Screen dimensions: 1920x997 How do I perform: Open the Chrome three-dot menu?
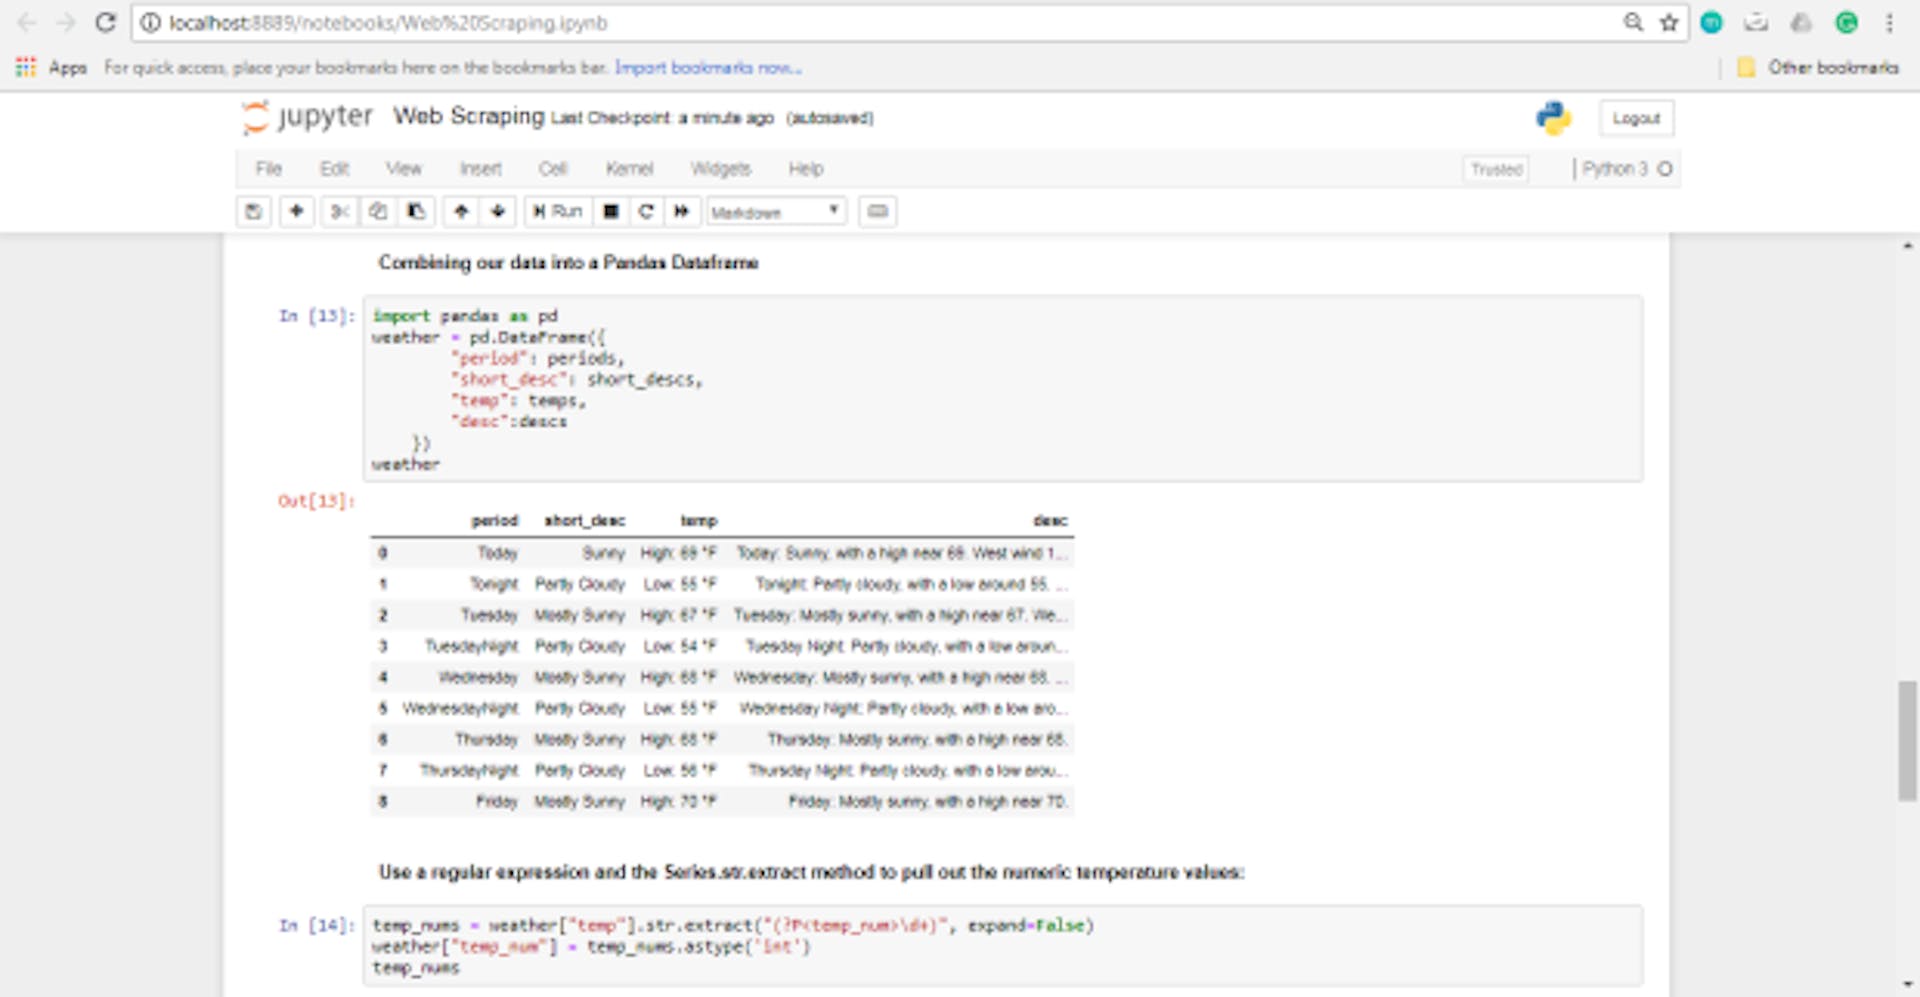[x=1889, y=22]
